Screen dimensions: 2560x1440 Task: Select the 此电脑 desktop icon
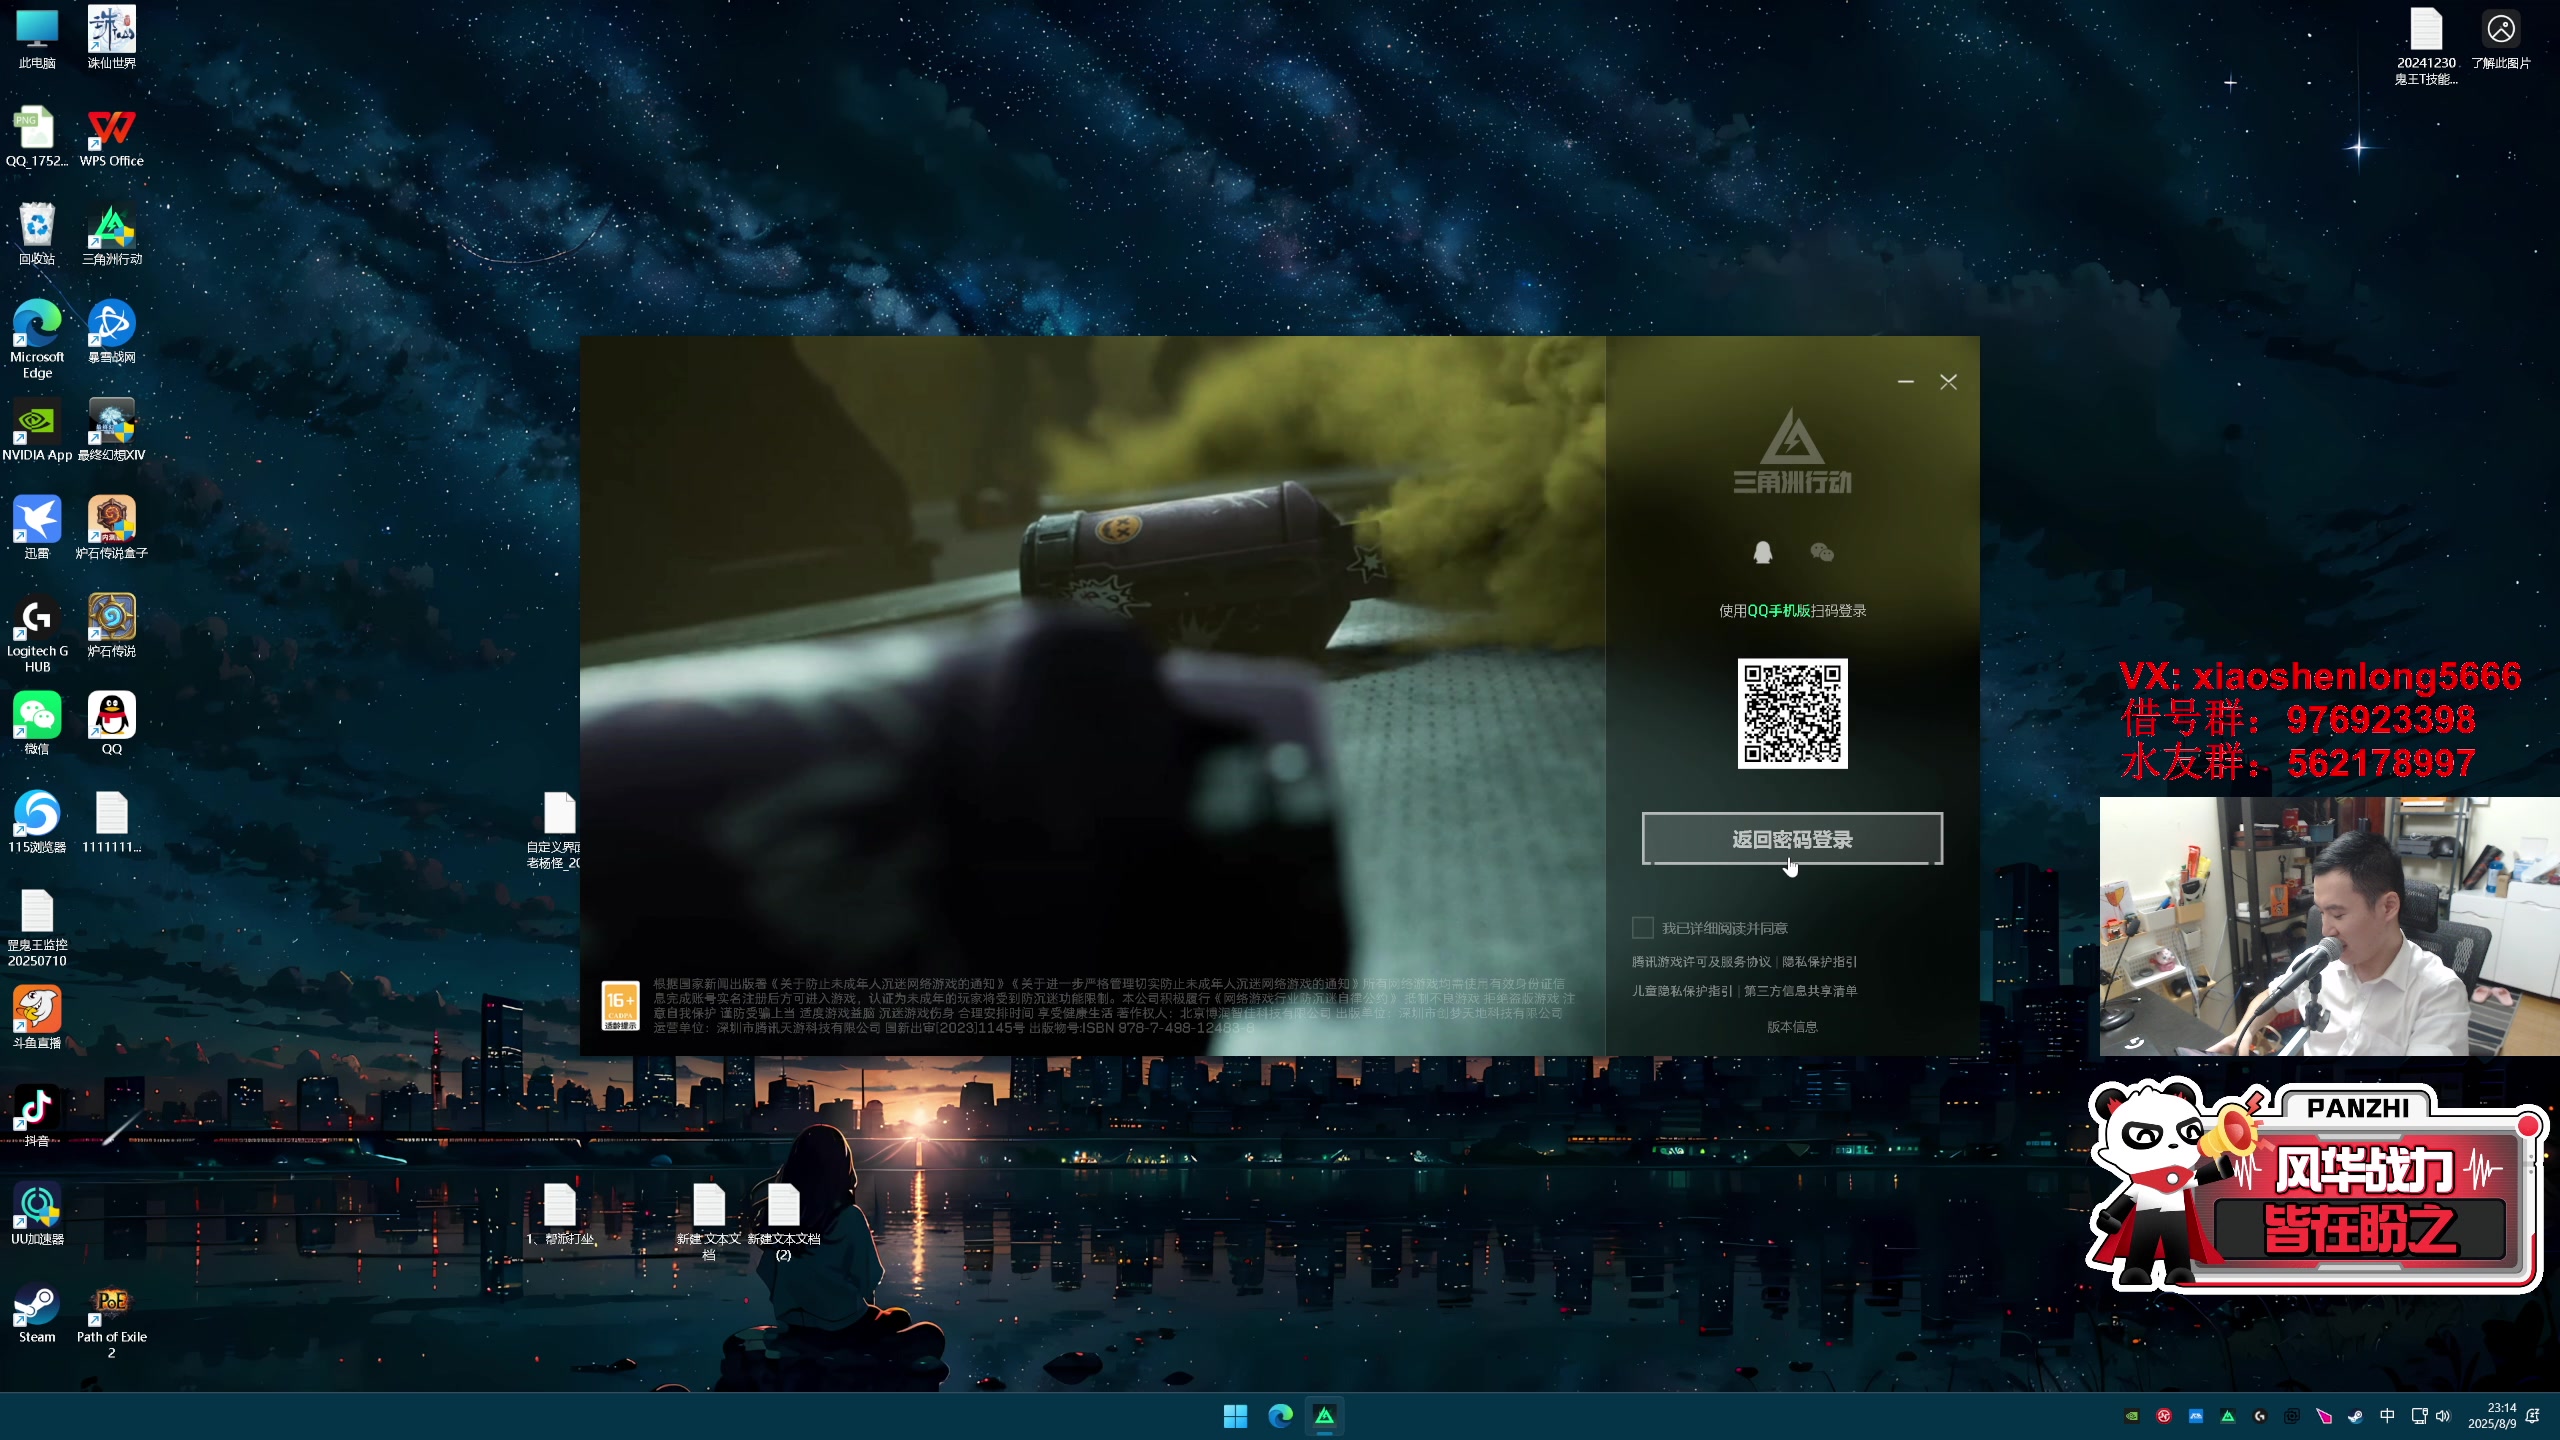click(37, 38)
